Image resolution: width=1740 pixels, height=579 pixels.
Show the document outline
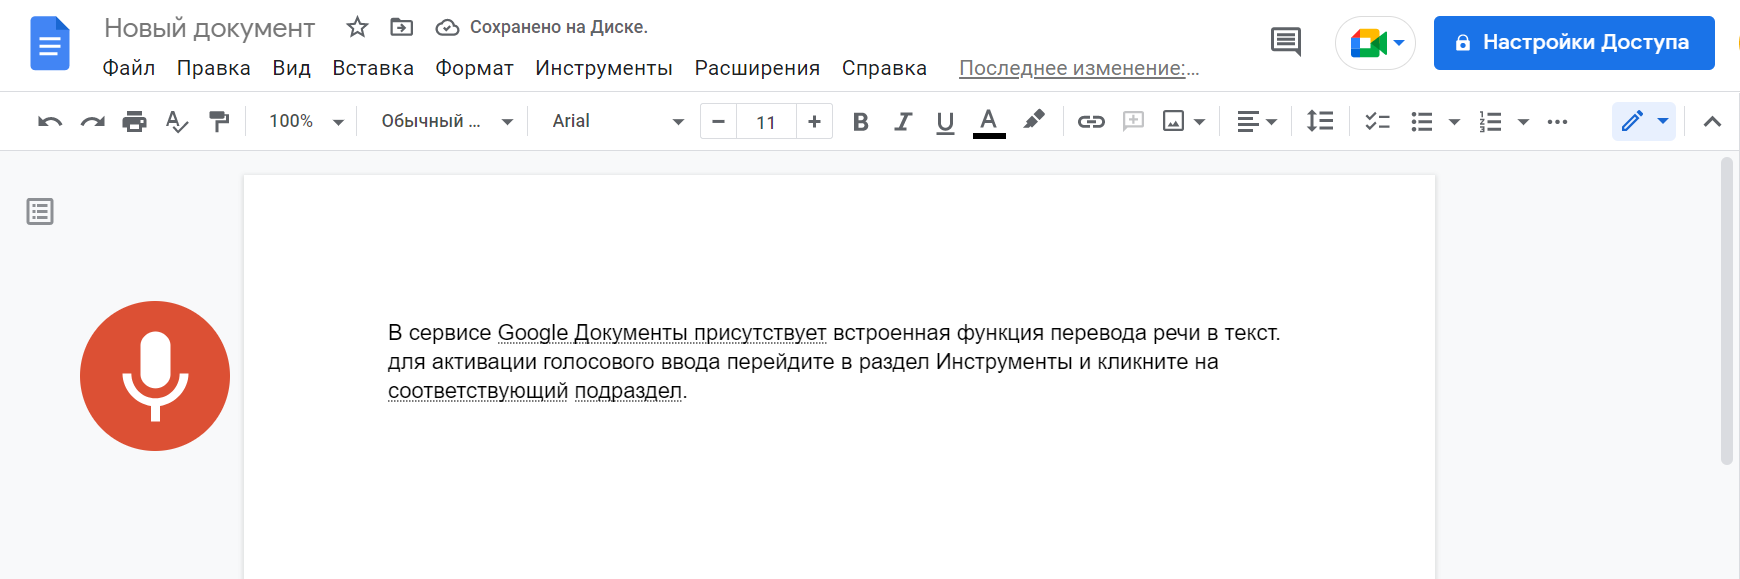click(x=40, y=212)
